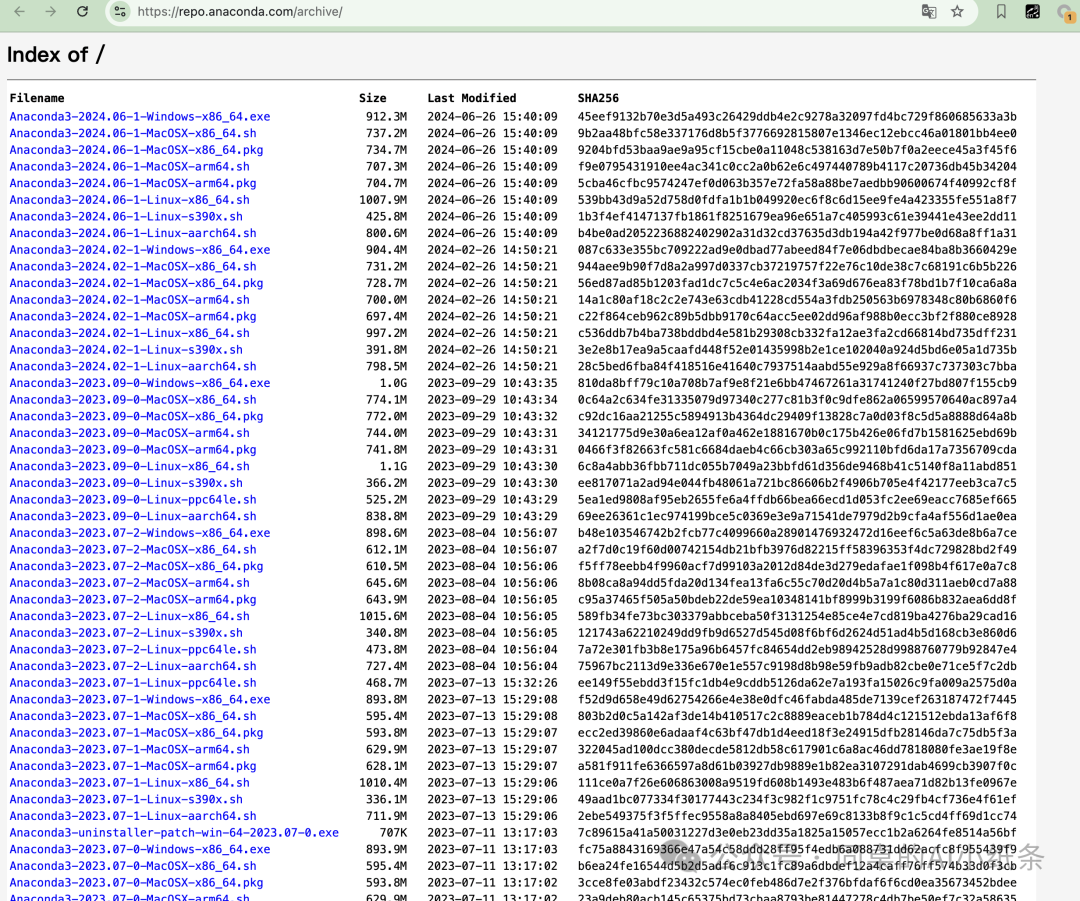Screen dimensions: 1080x901
Task: Select Anaconda3-2024.02-1-Linux-x86_64.sh link
Action: 129,333
